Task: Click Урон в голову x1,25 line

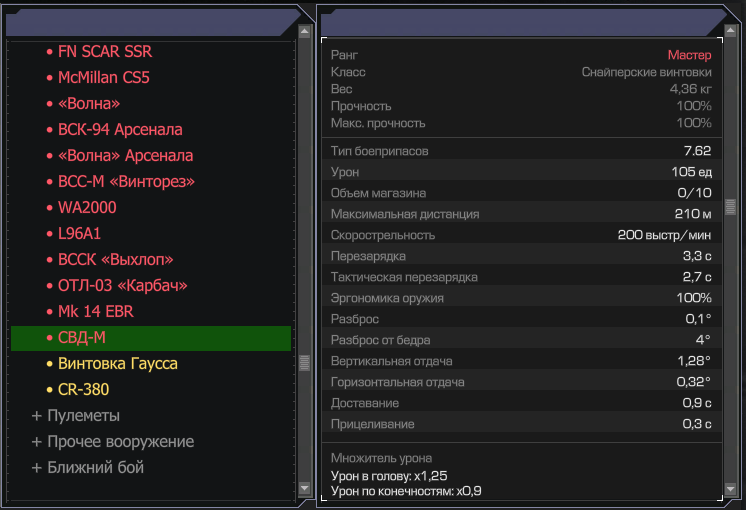Action: tap(389, 476)
